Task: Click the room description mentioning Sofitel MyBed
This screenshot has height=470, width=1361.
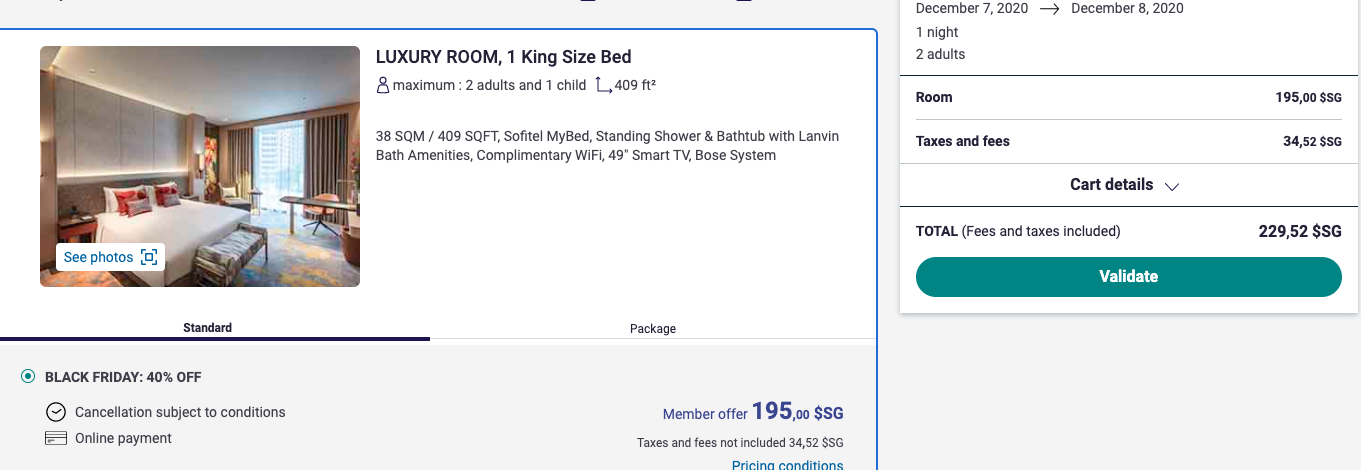Action: pos(607,146)
